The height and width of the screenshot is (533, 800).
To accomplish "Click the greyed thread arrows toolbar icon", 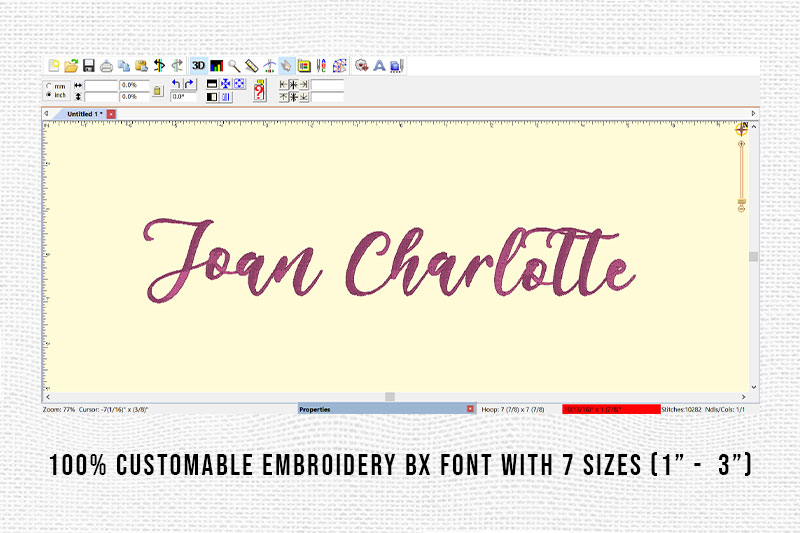I will point(177,66).
